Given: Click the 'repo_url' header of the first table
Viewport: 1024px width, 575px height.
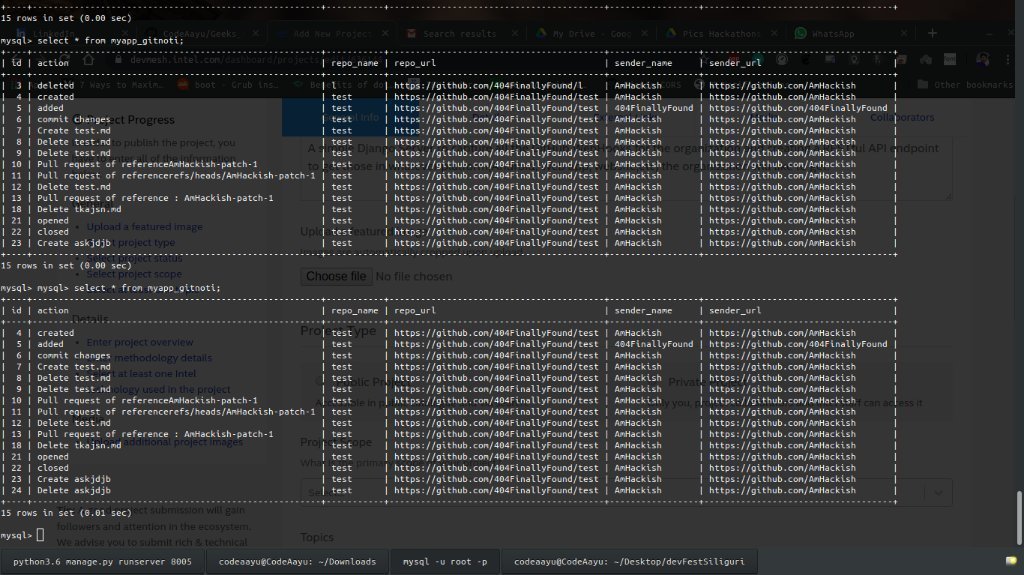Looking at the screenshot, I should pyautogui.click(x=415, y=63).
